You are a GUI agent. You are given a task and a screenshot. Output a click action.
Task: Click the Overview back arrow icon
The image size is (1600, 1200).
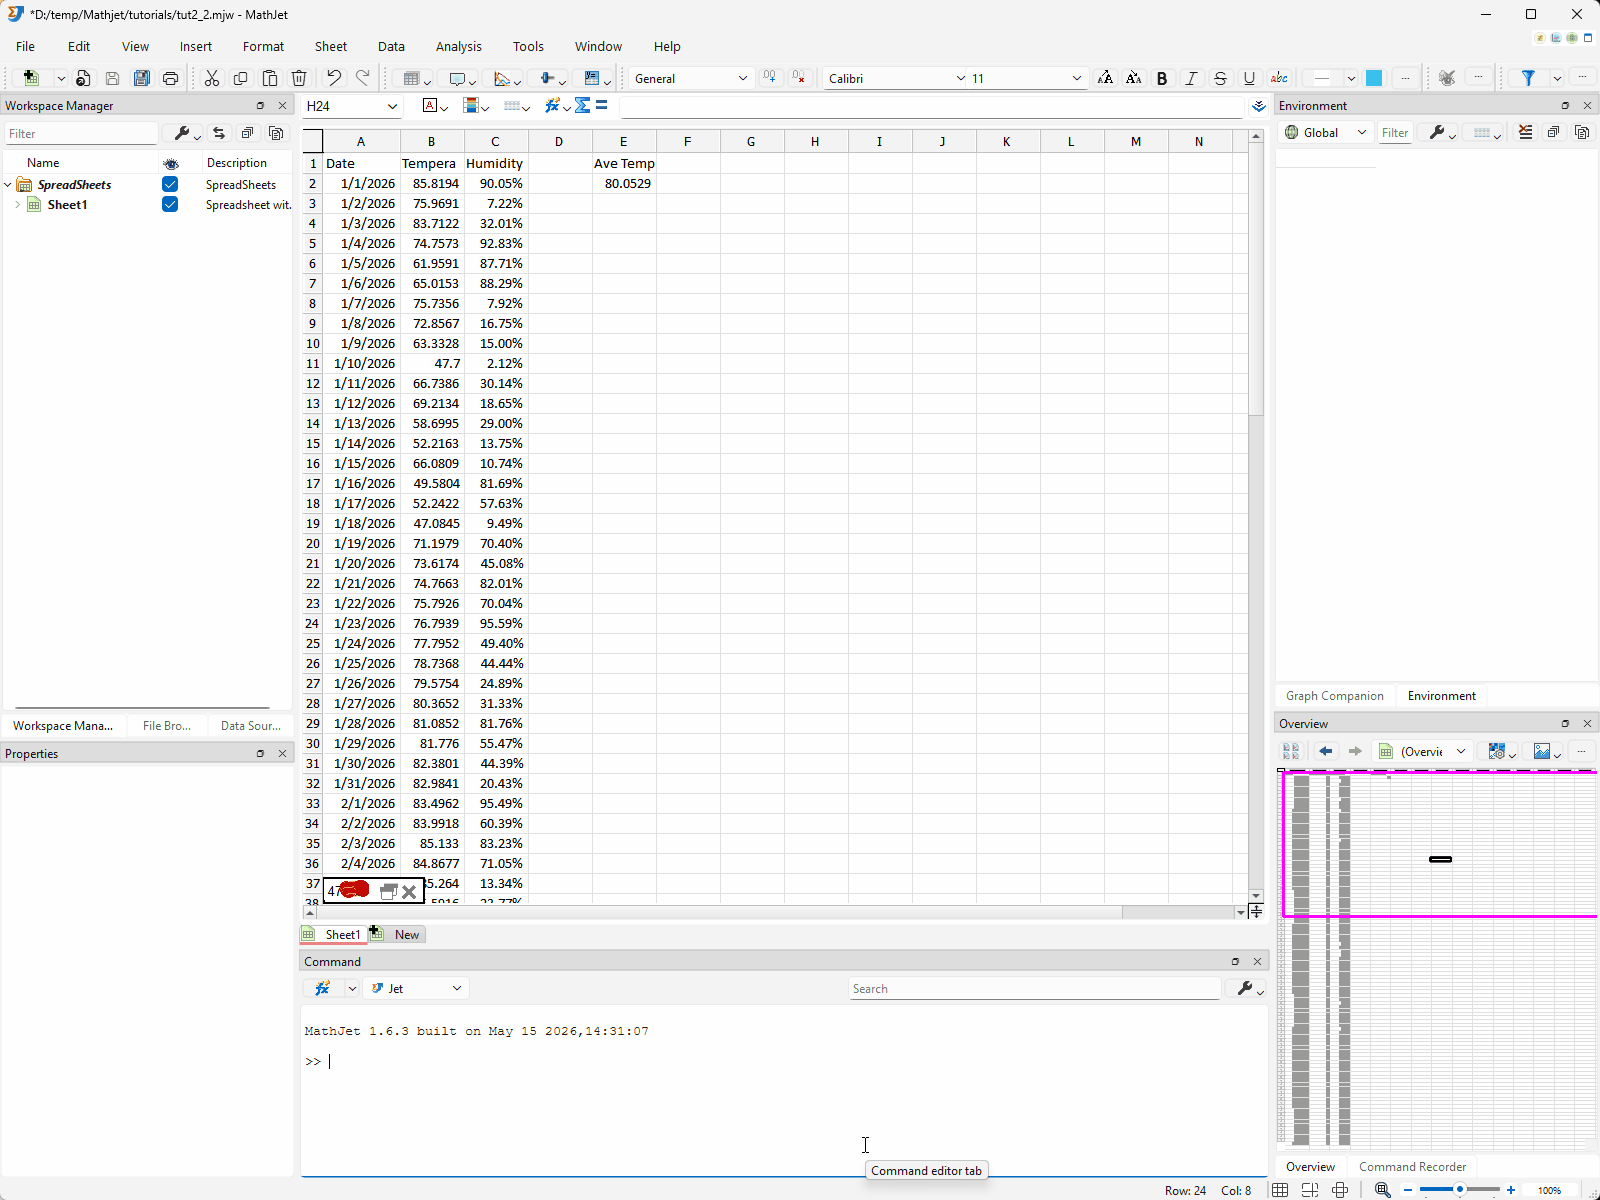coord(1326,751)
